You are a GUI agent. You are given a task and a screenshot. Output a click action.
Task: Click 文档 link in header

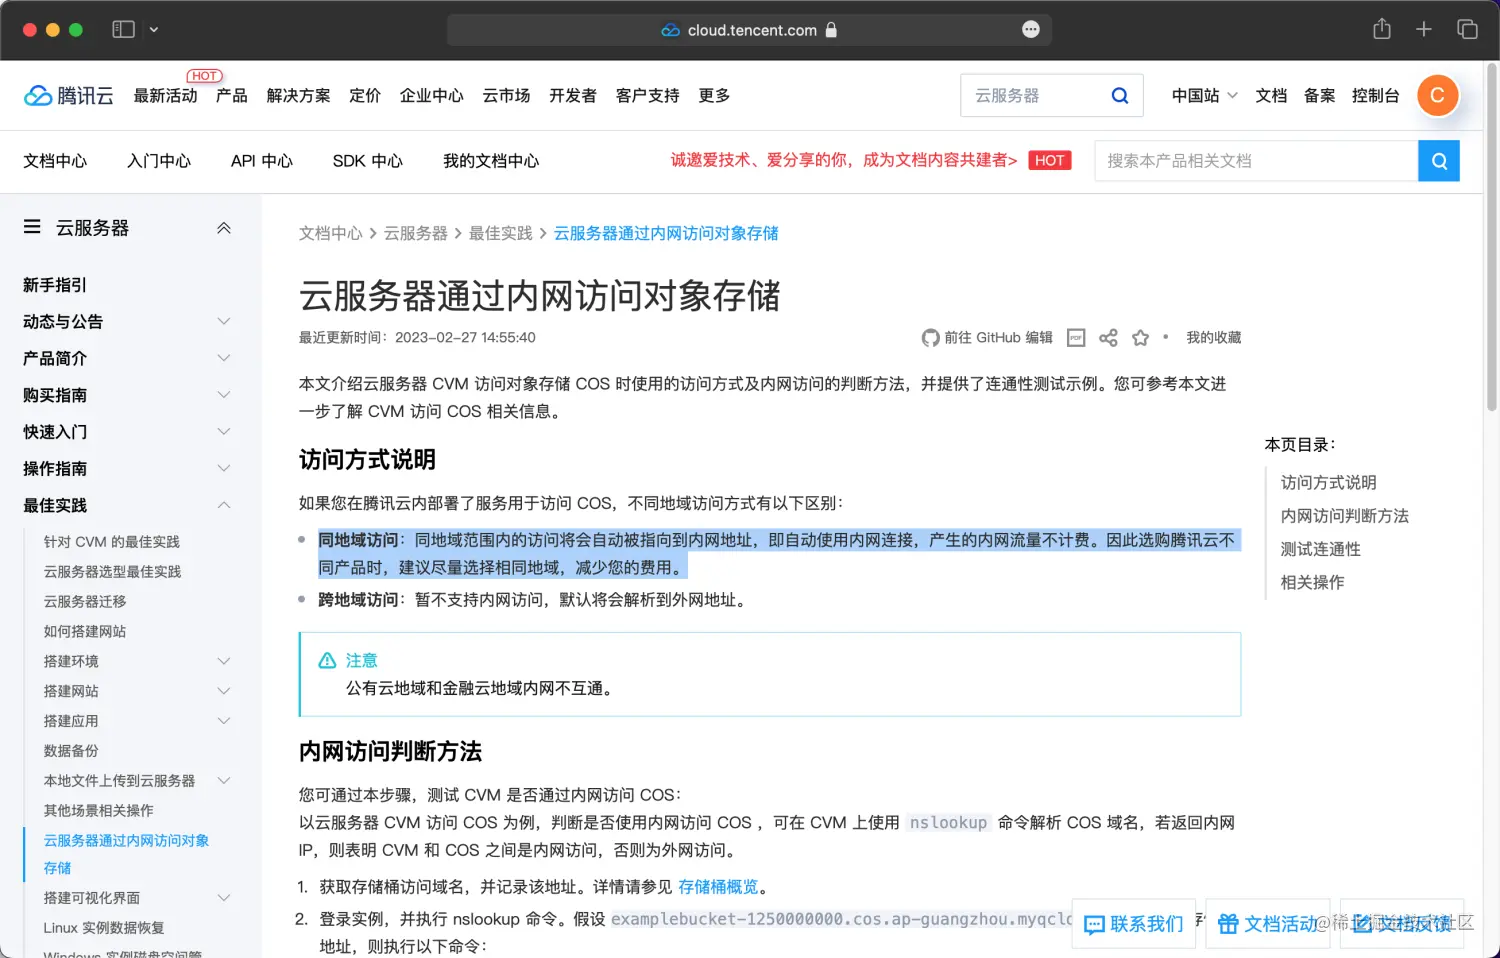click(1271, 95)
